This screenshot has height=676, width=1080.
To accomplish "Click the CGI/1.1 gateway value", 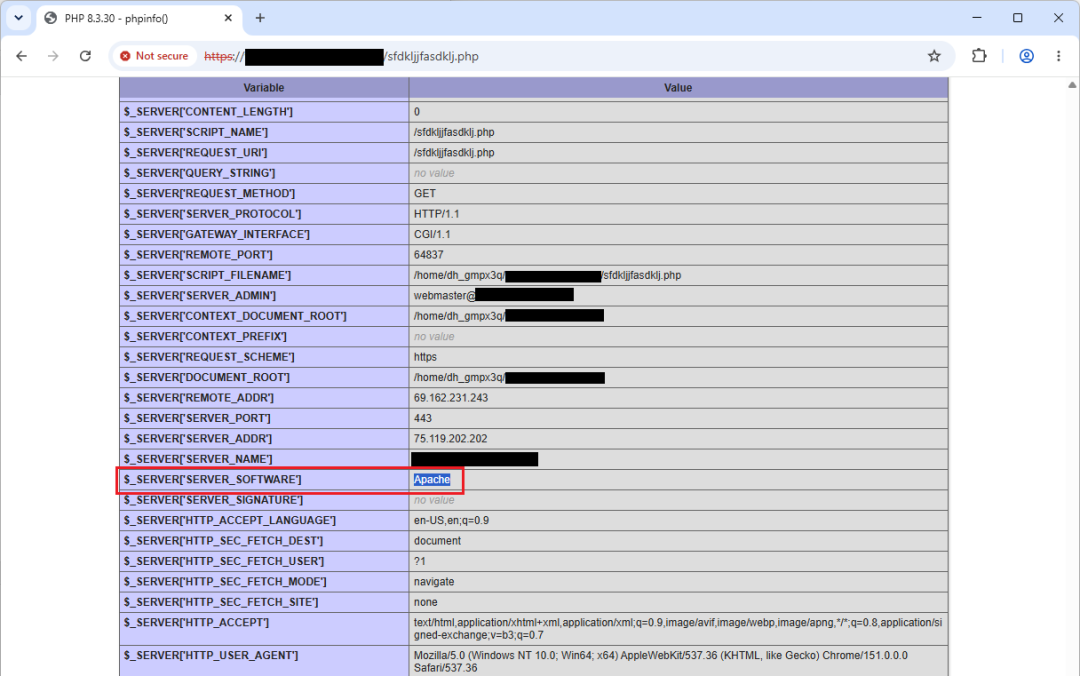I will coord(432,234).
